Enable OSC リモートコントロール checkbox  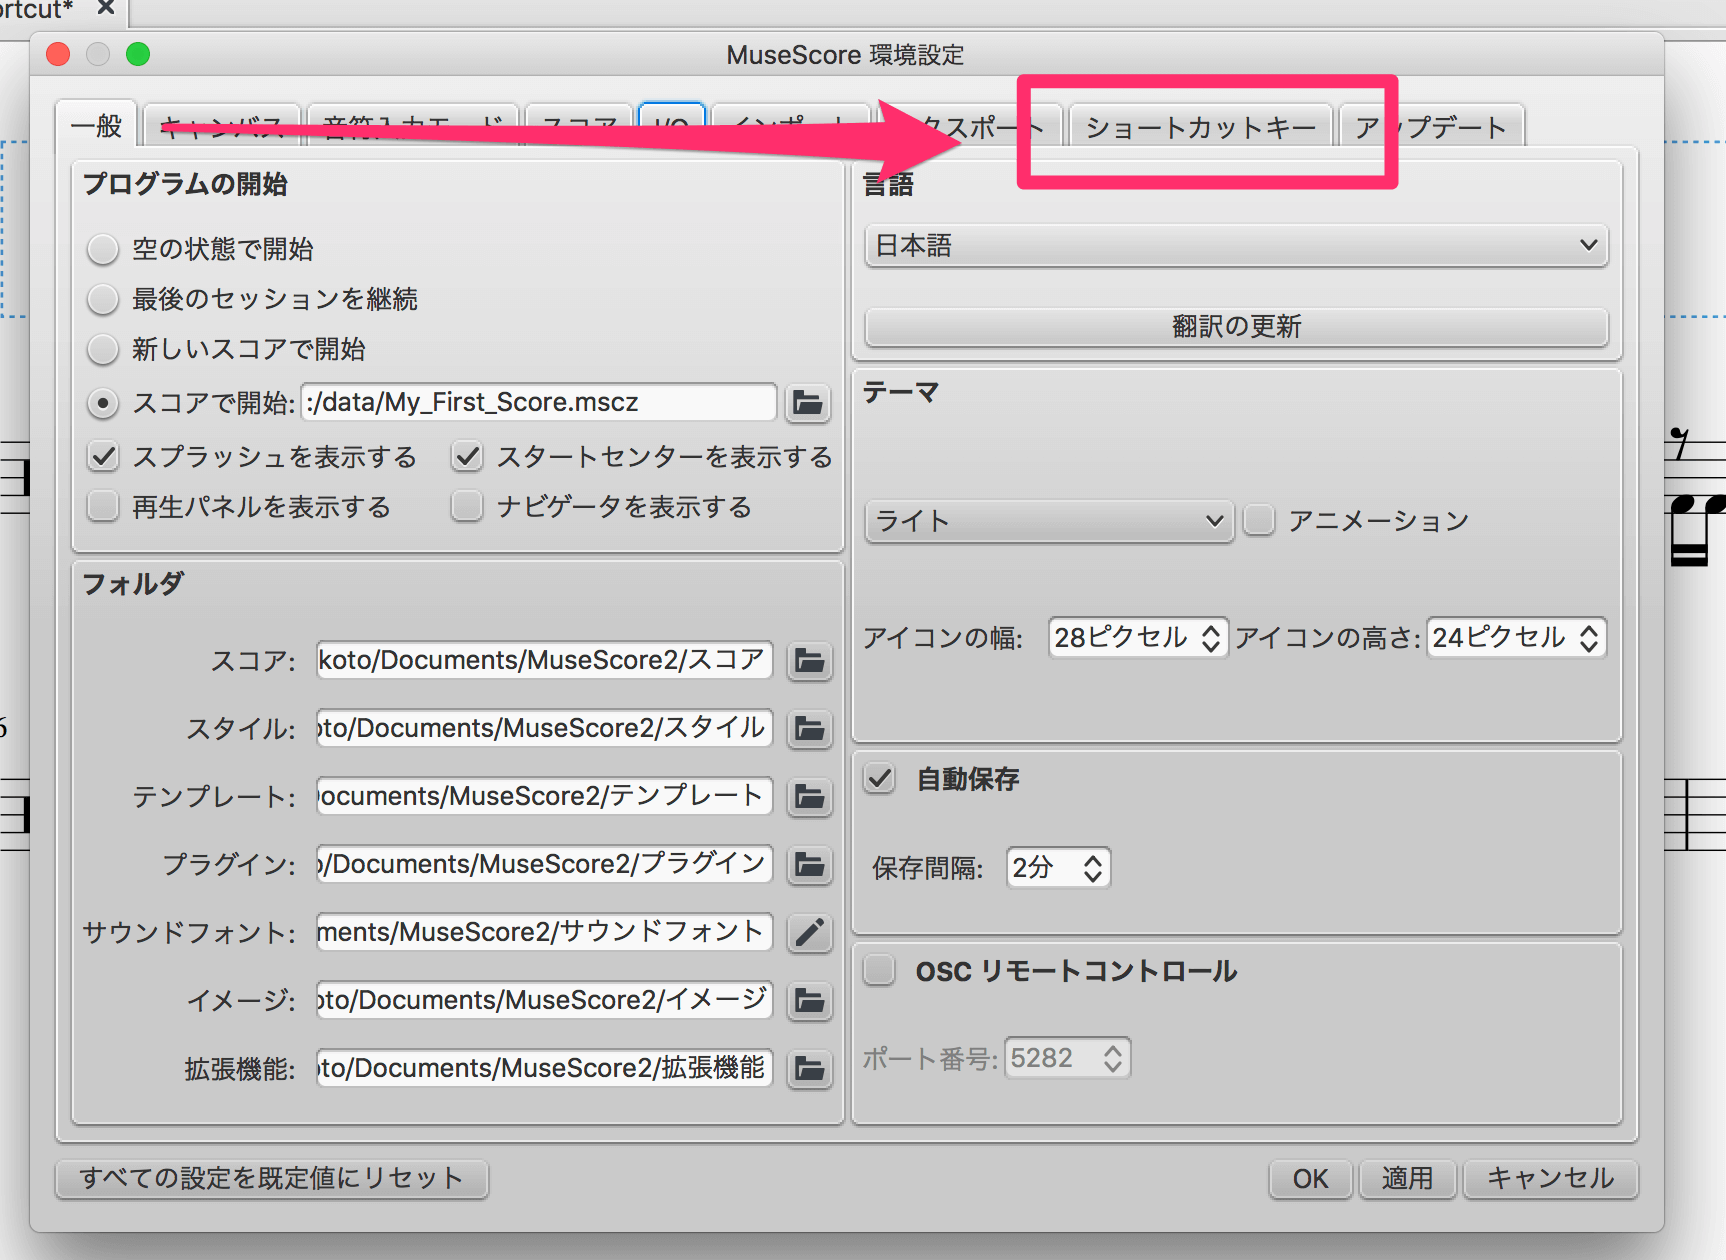coord(880,970)
